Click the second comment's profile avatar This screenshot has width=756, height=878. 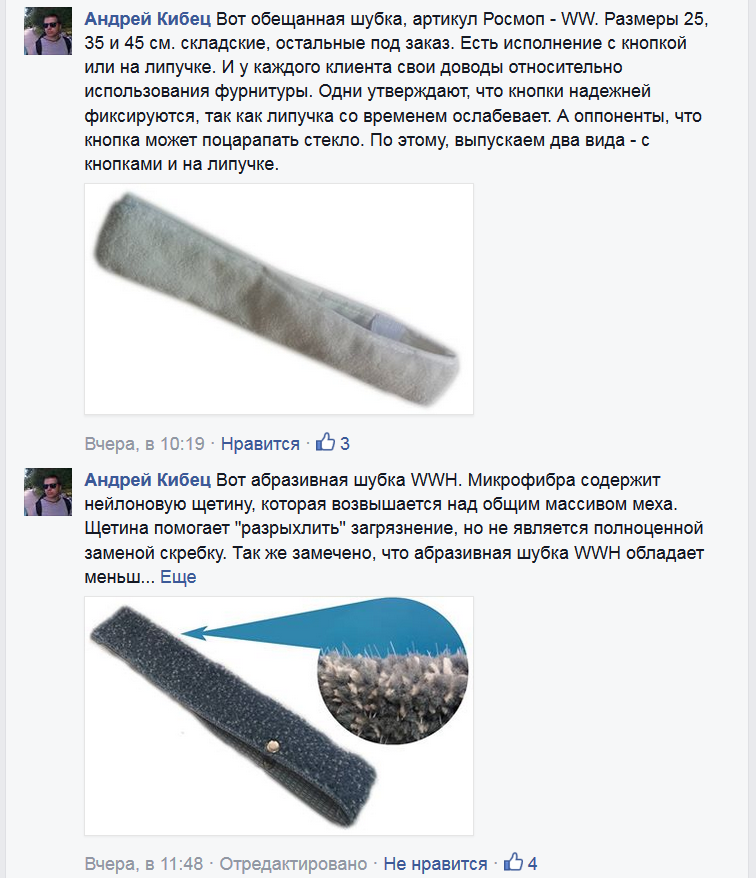(48, 492)
